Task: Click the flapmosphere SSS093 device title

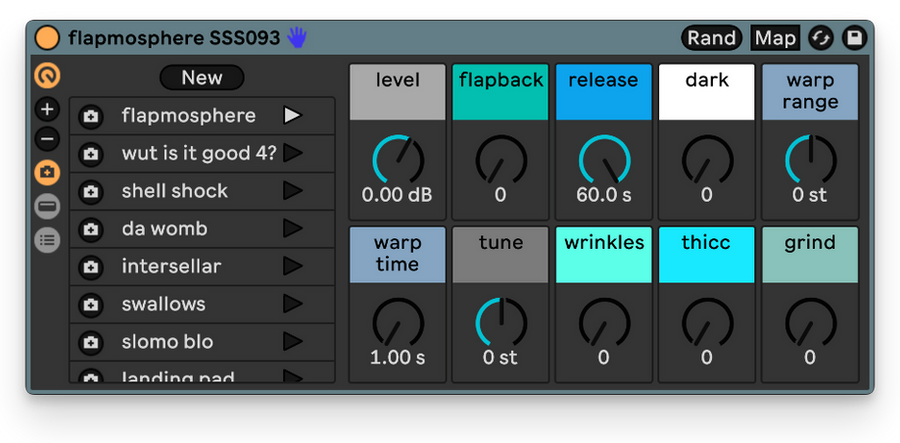Action: point(174,38)
